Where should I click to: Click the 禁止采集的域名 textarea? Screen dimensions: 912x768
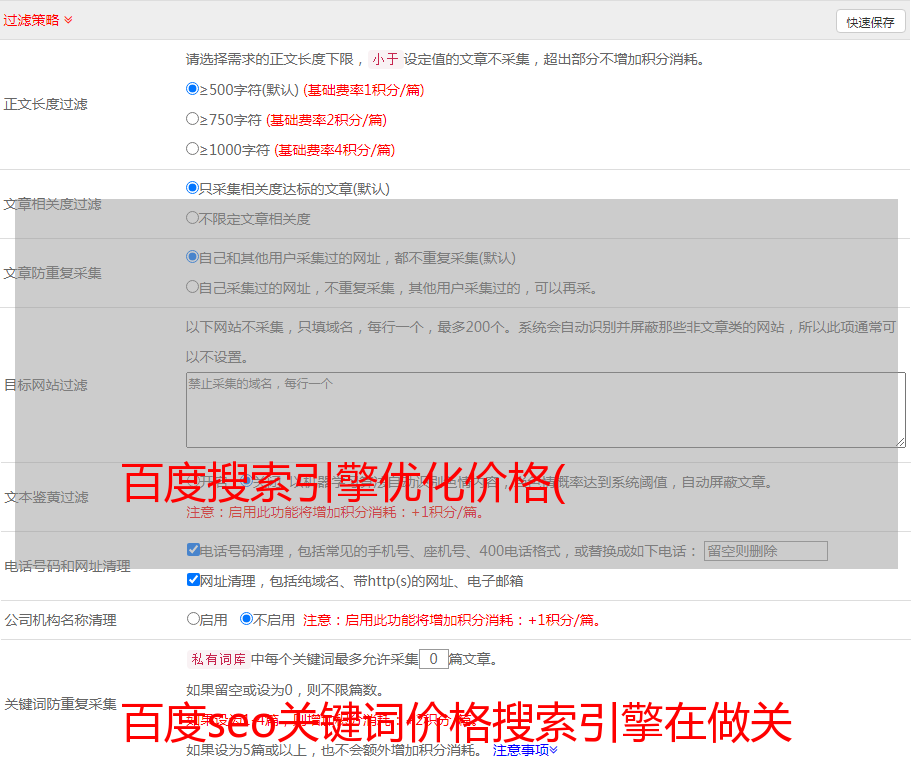[546, 410]
